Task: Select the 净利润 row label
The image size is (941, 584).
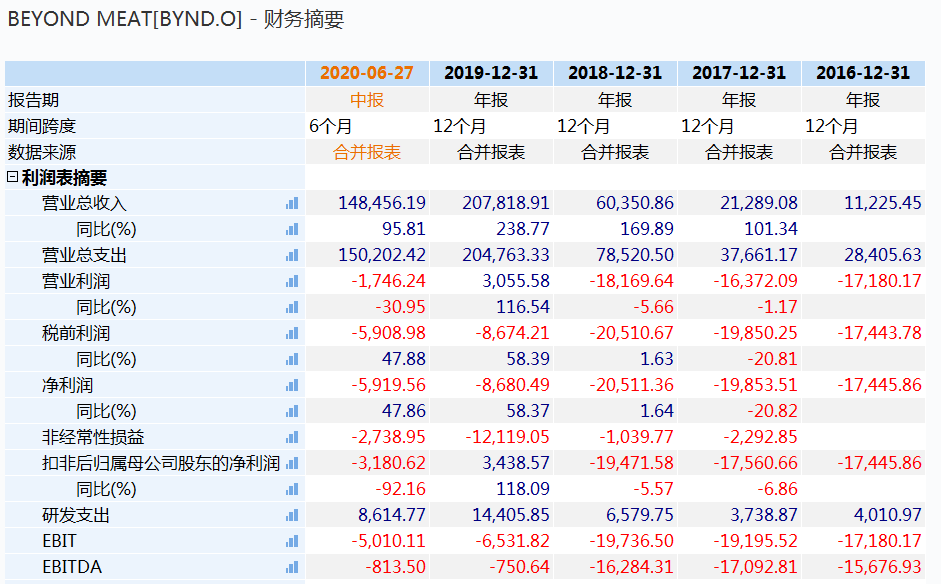Action: 67,385
